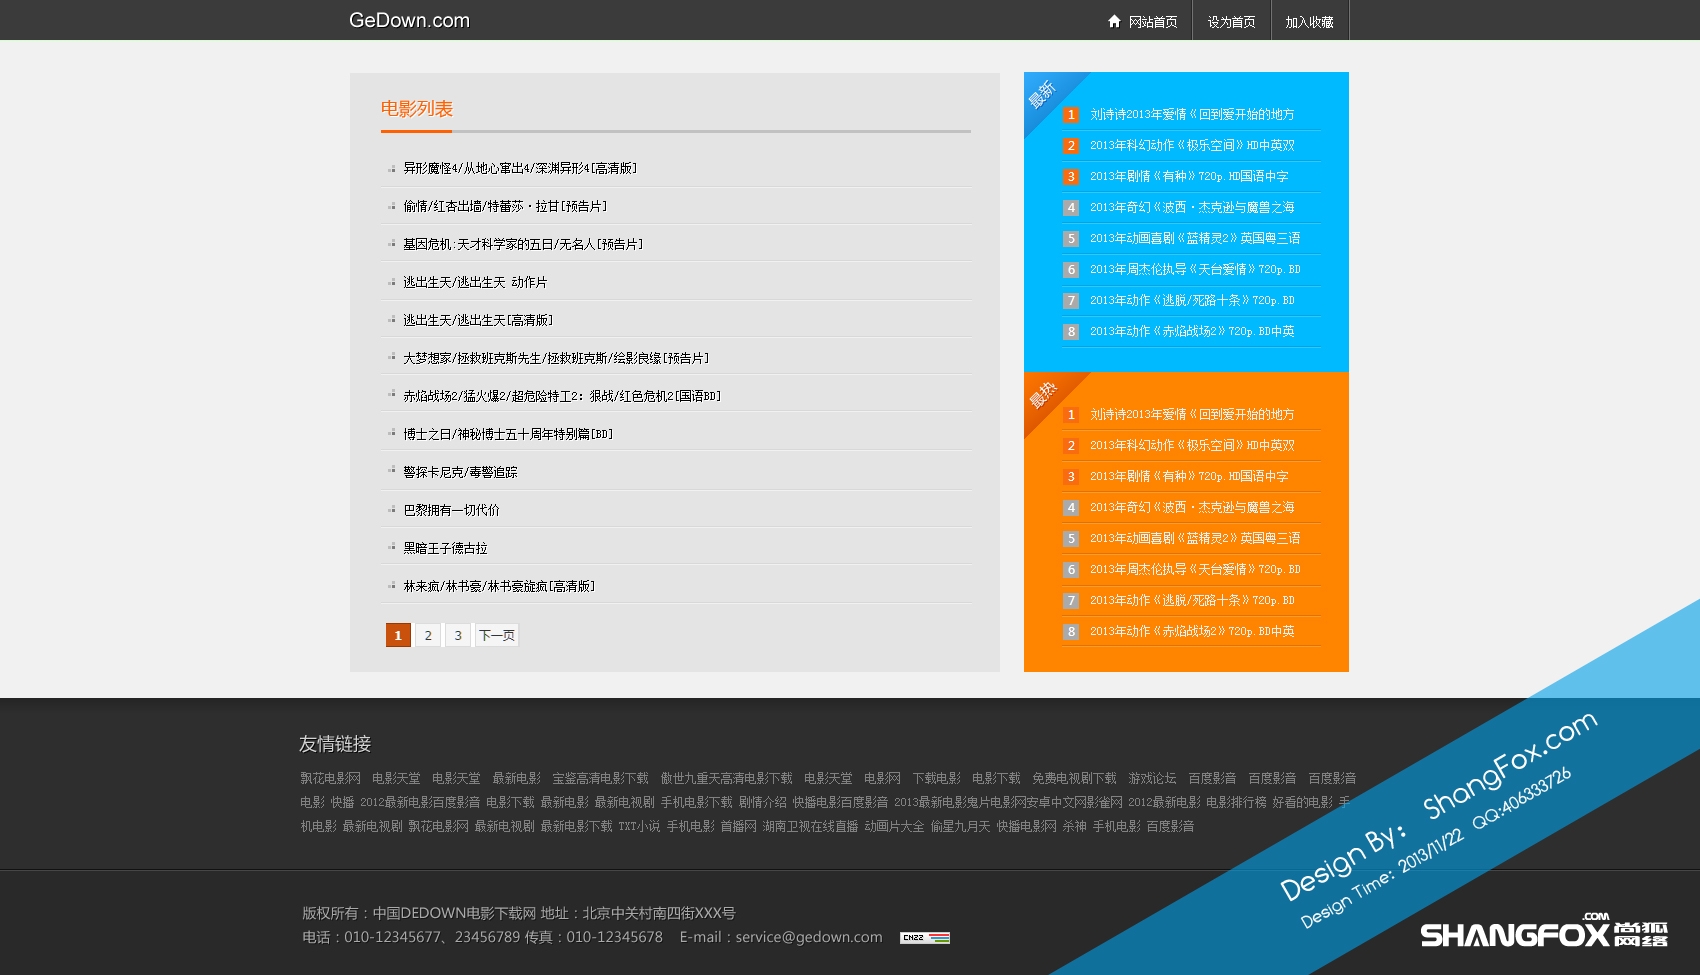Click the GeDown.com site logo
This screenshot has width=1700, height=975.
point(409,20)
